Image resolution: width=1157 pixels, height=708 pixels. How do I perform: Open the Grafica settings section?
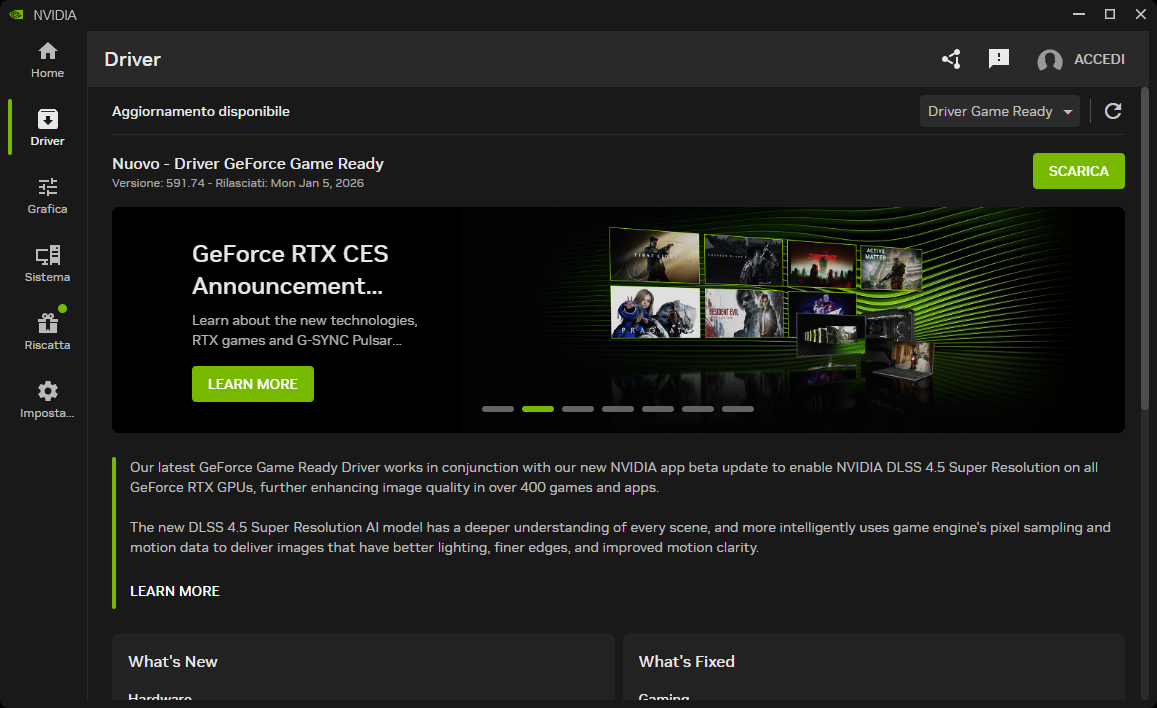pyautogui.click(x=46, y=196)
